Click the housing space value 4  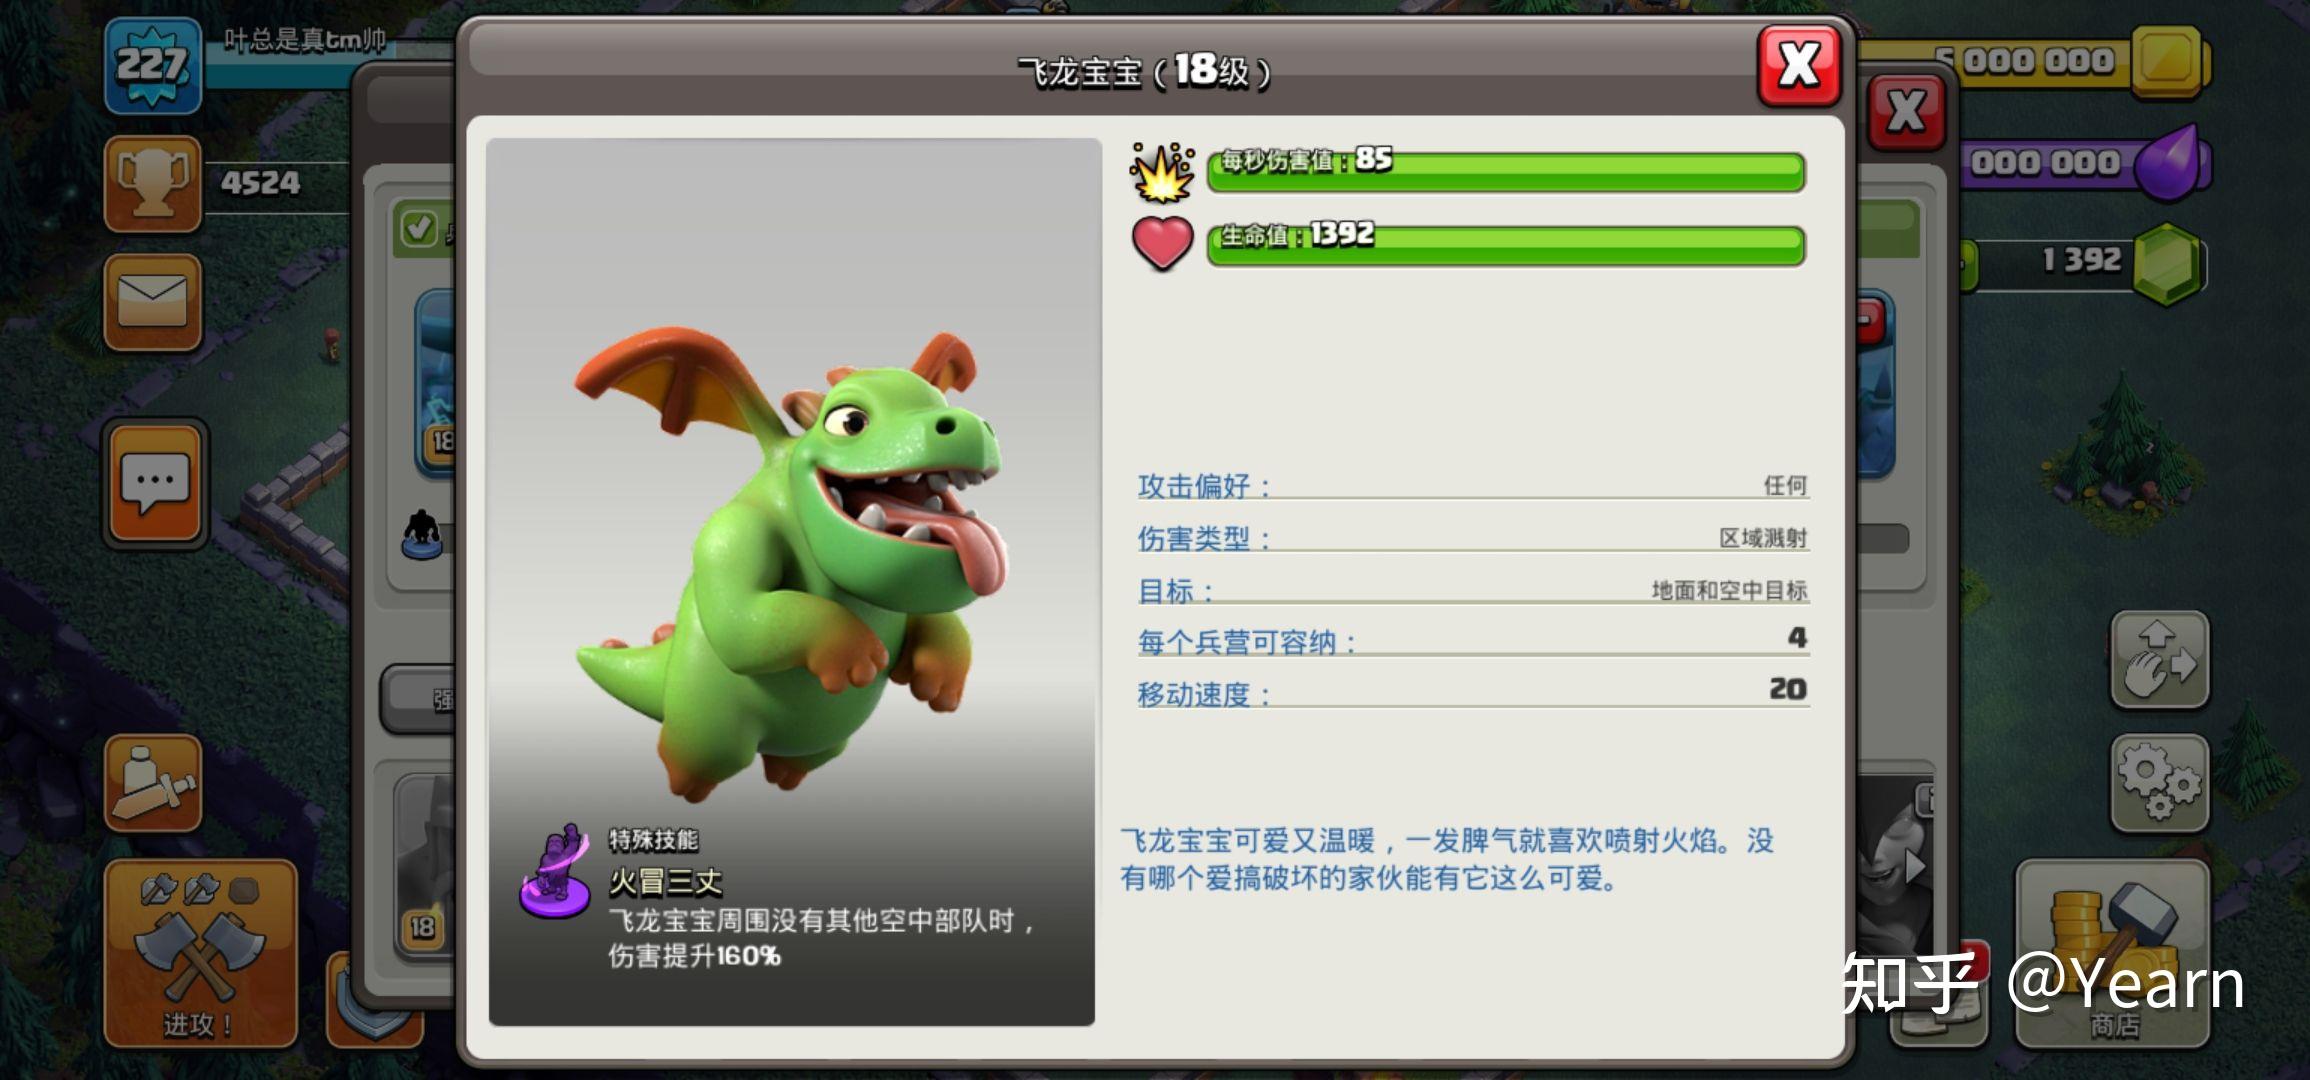tap(1797, 638)
